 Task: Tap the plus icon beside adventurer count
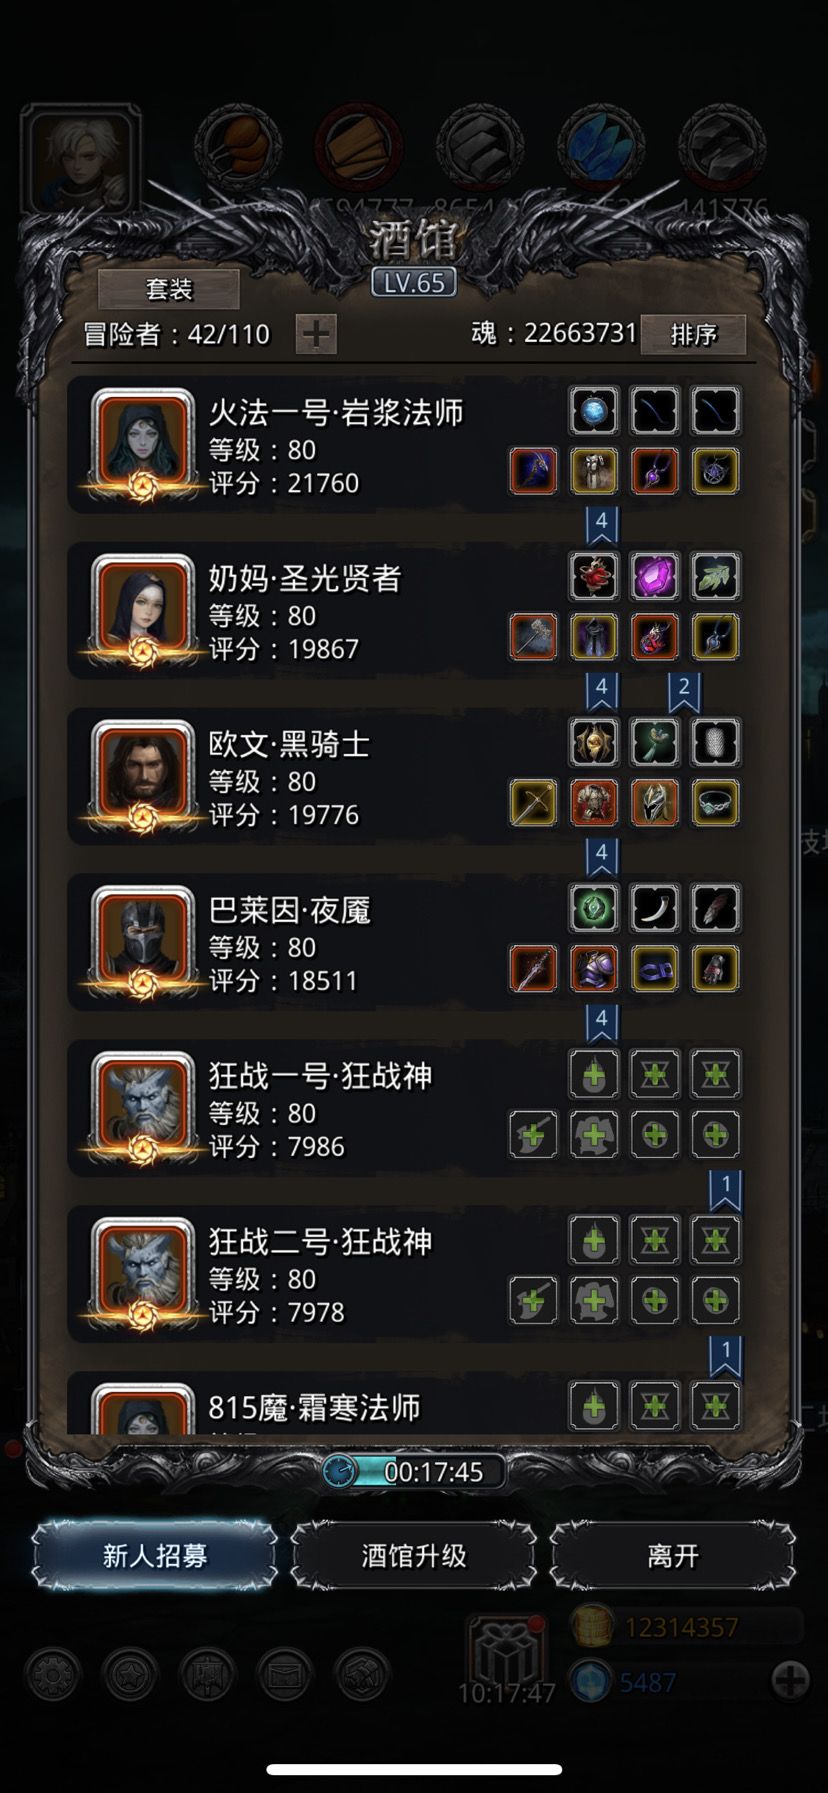pos(316,334)
